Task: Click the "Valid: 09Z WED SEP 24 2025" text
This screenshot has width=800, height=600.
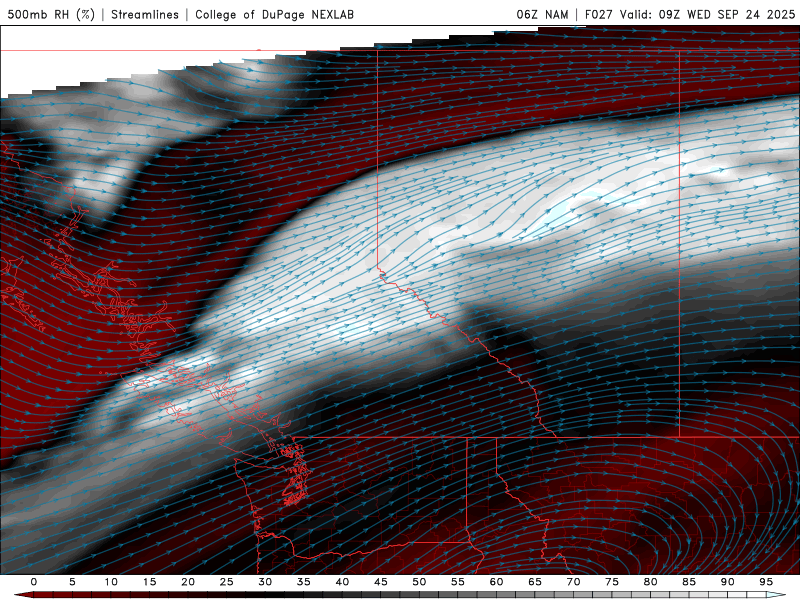Action: pyautogui.click(x=708, y=14)
